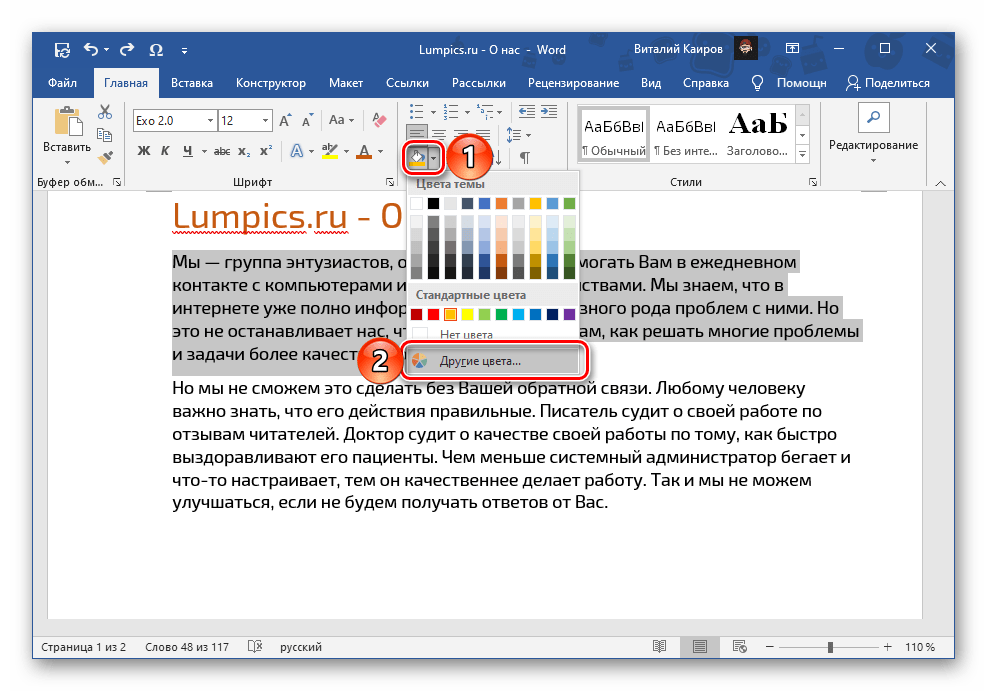Click the русский language indicator

[x=301, y=647]
